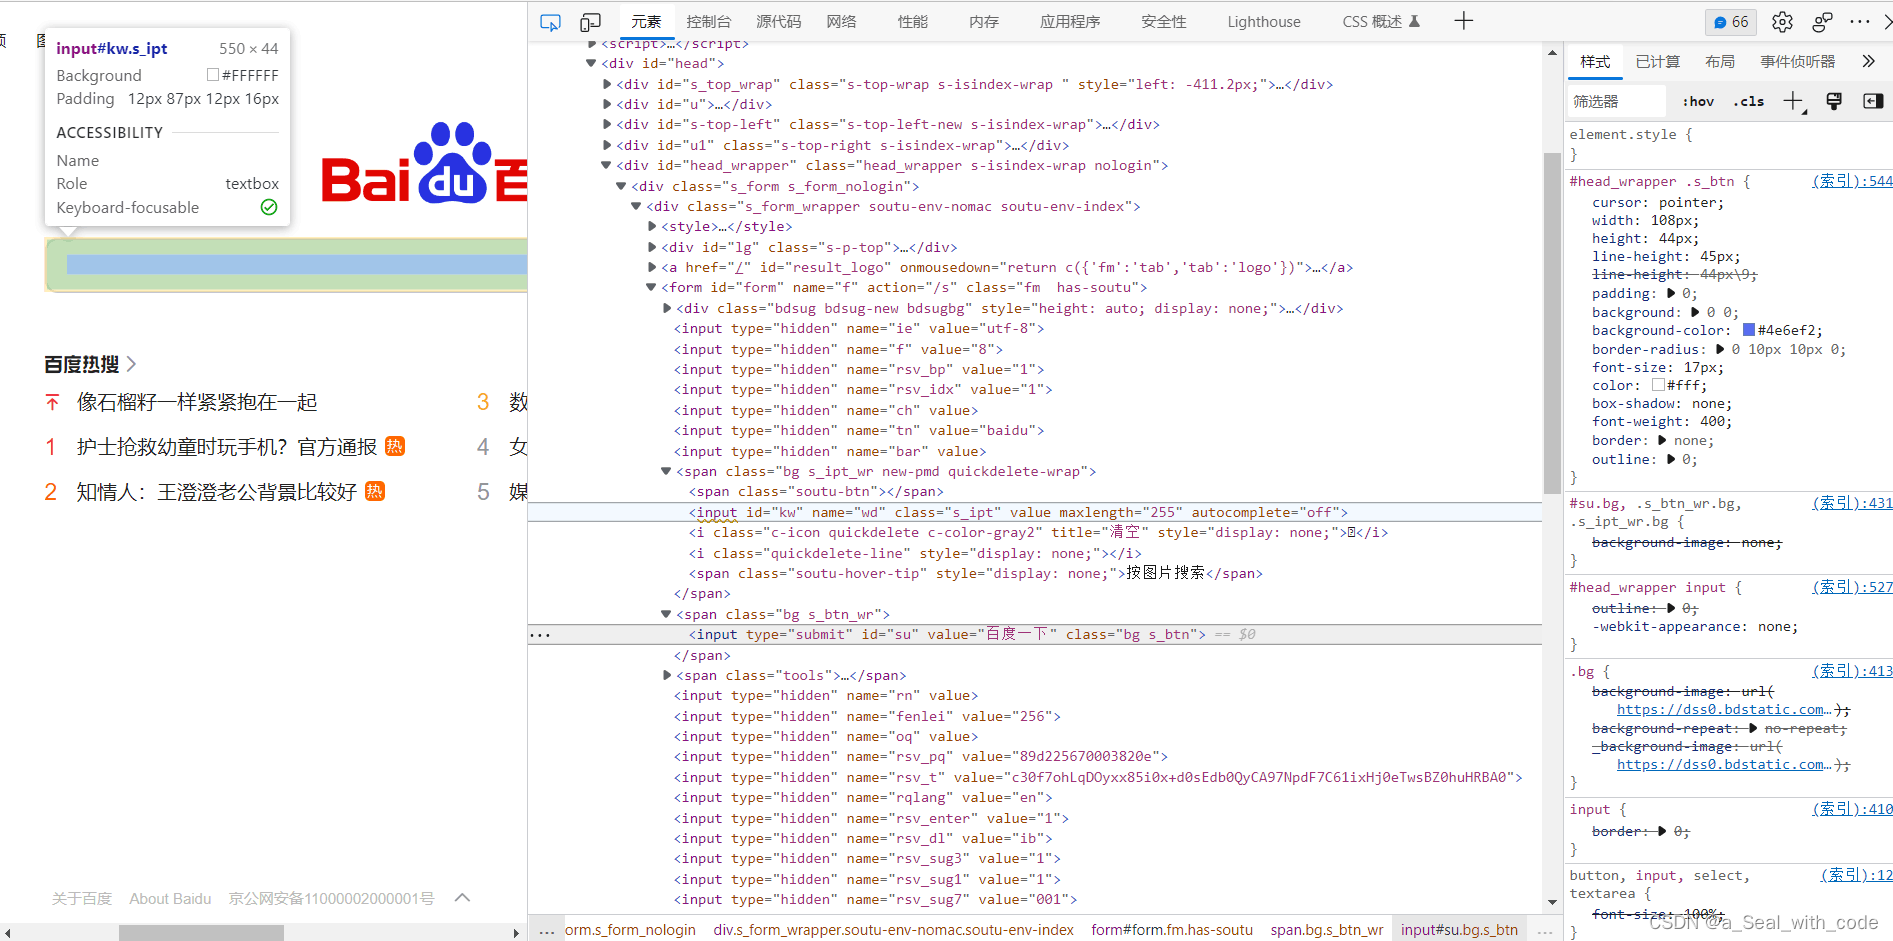Switch to 控制台 tab
Screen dimensions: 1893x941
(x=709, y=22)
